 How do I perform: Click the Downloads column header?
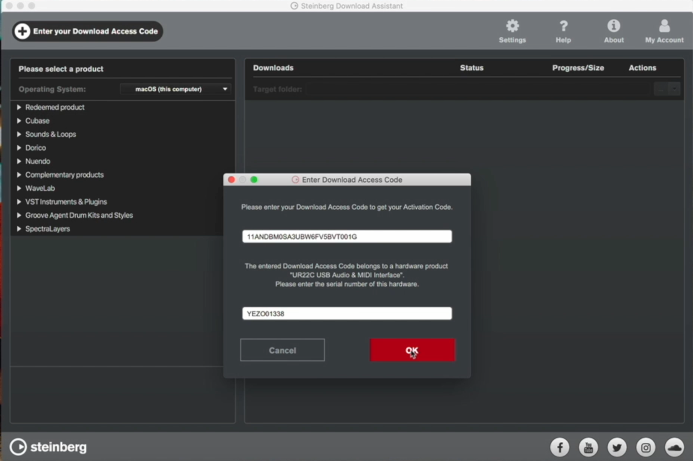click(x=273, y=68)
